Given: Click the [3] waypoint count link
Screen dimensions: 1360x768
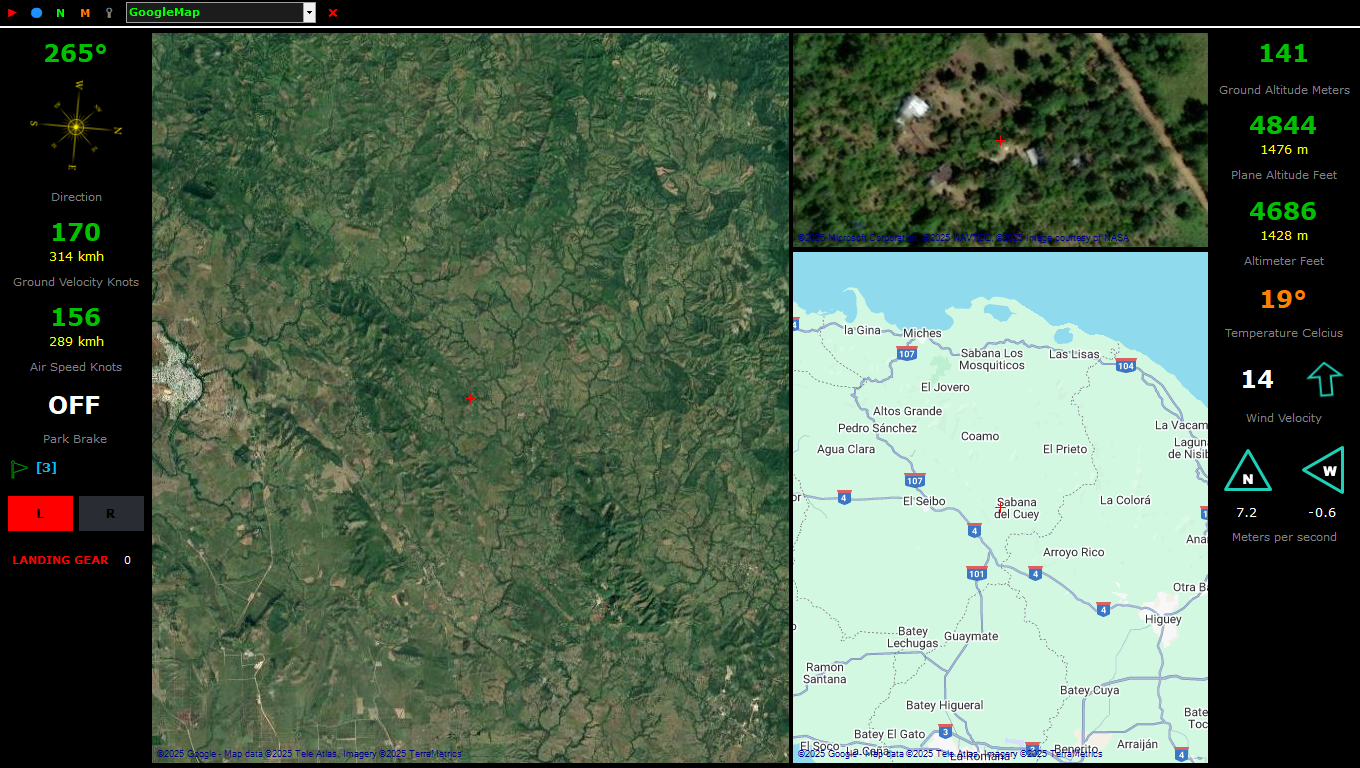Looking at the screenshot, I should tap(46, 467).
